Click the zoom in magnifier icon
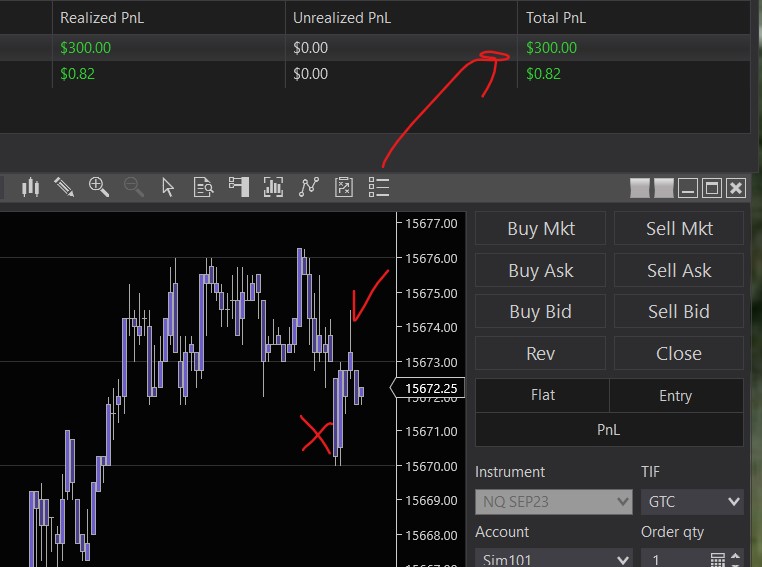This screenshot has height=567, width=762. pyautogui.click(x=99, y=187)
